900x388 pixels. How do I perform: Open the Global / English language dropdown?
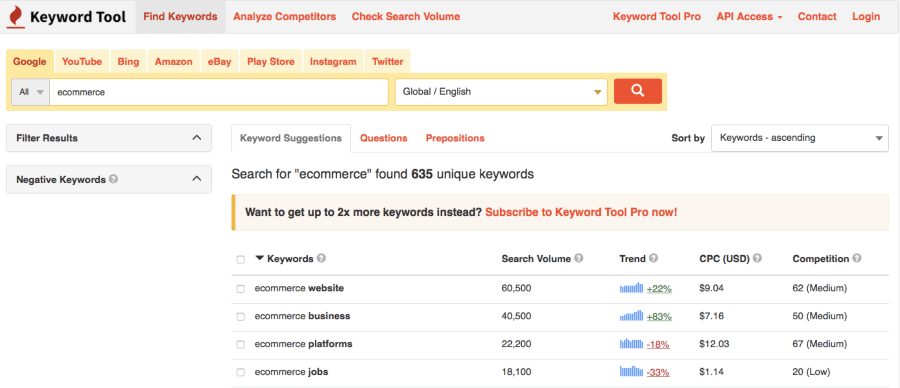(501, 92)
